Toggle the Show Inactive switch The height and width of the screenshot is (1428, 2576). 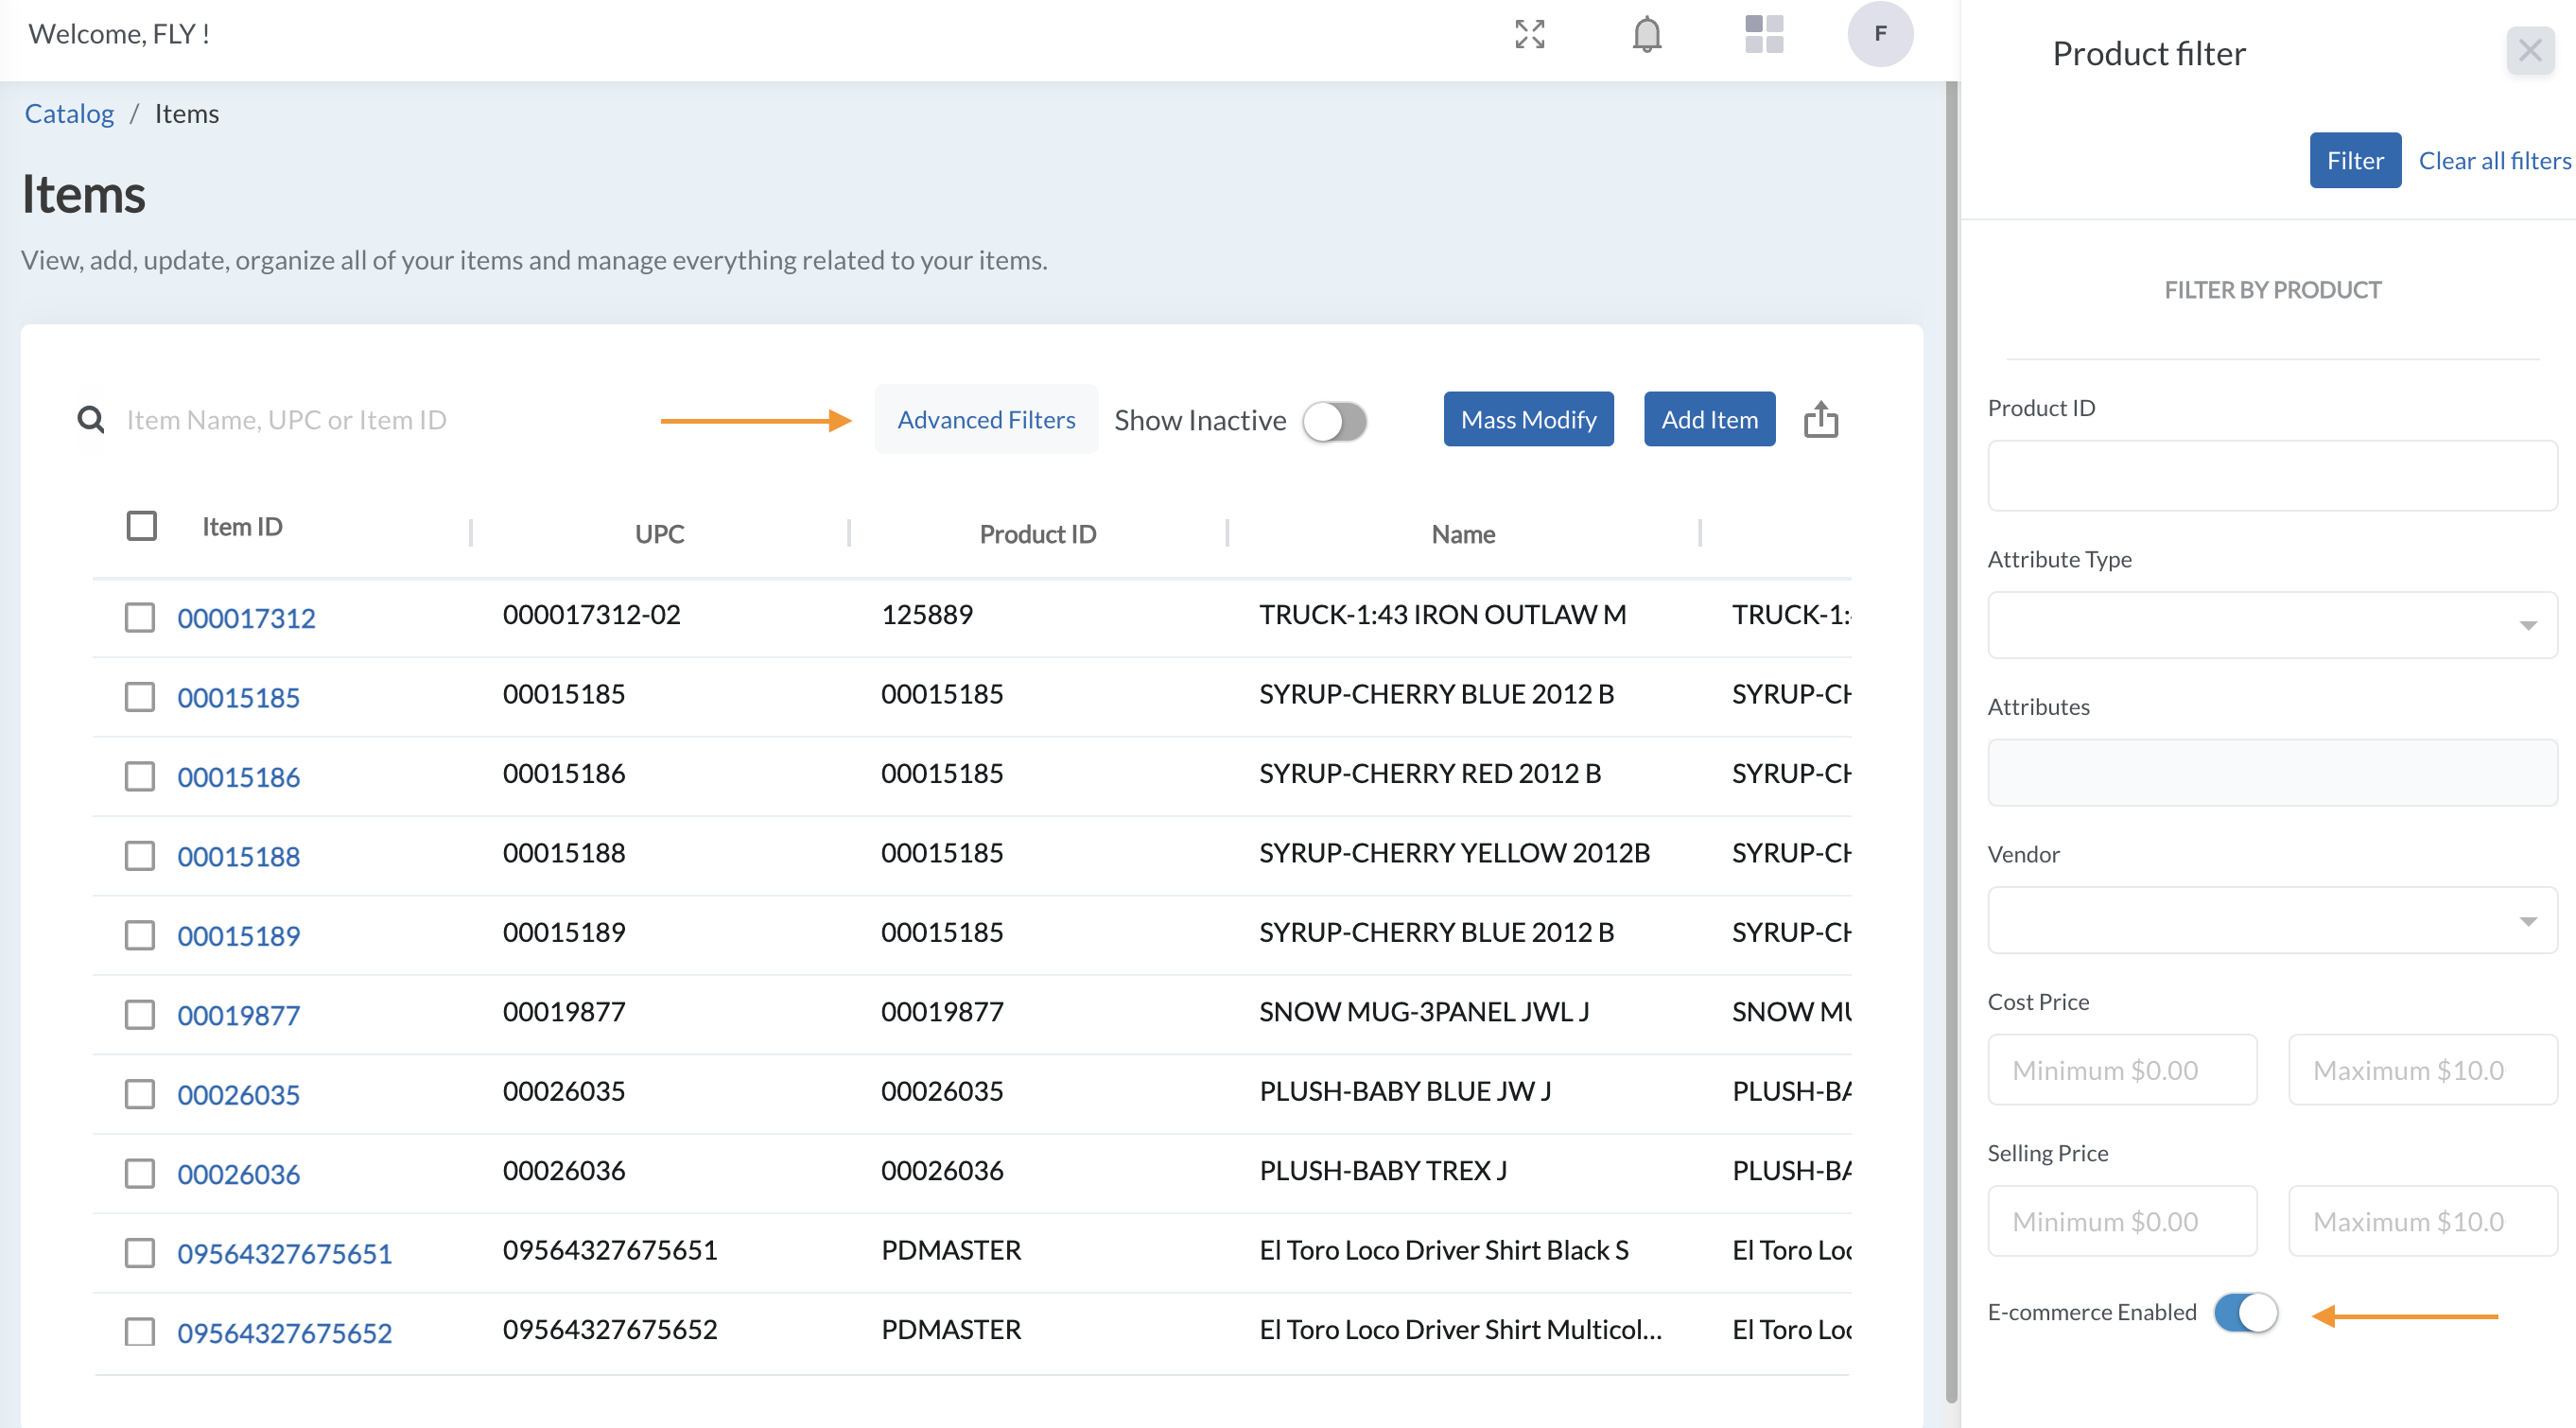pyautogui.click(x=1334, y=421)
